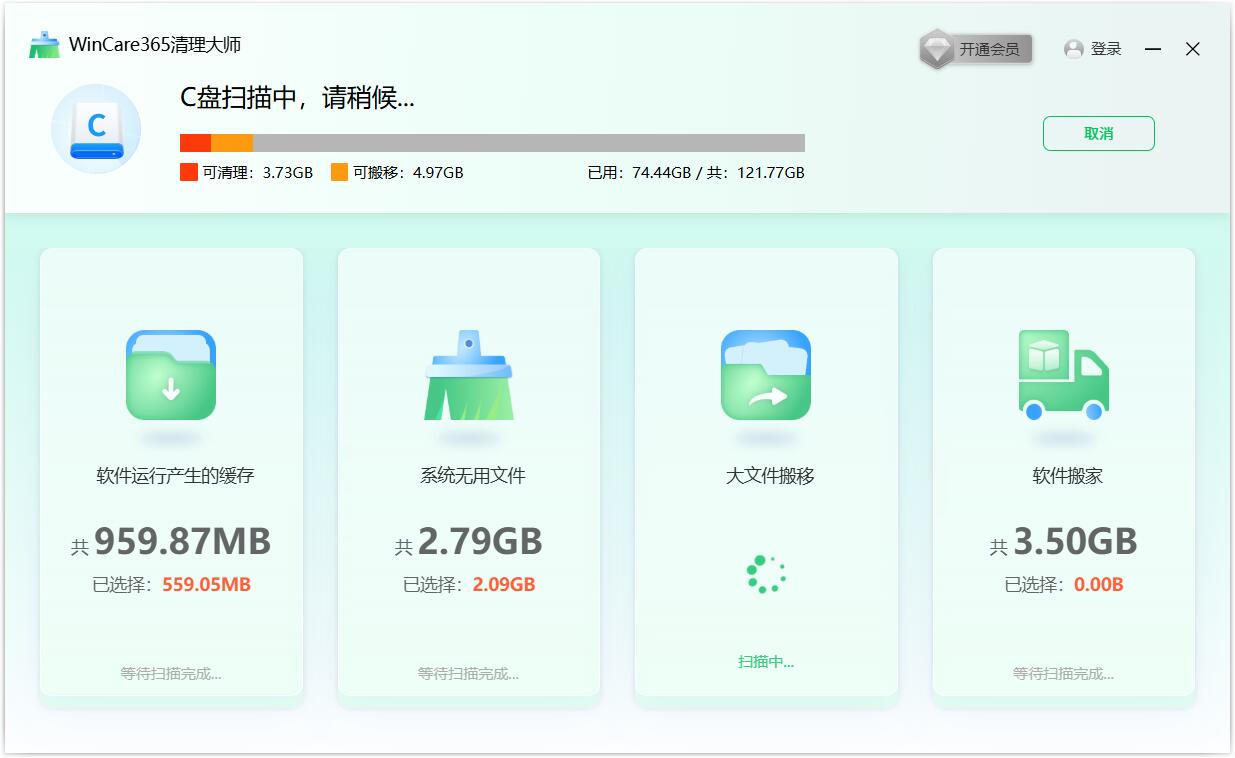Viewport: 1235px width, 758px height.
Task: Click the loading spinner on 大文件搬移 card
Action: click(x=765, y=572)
